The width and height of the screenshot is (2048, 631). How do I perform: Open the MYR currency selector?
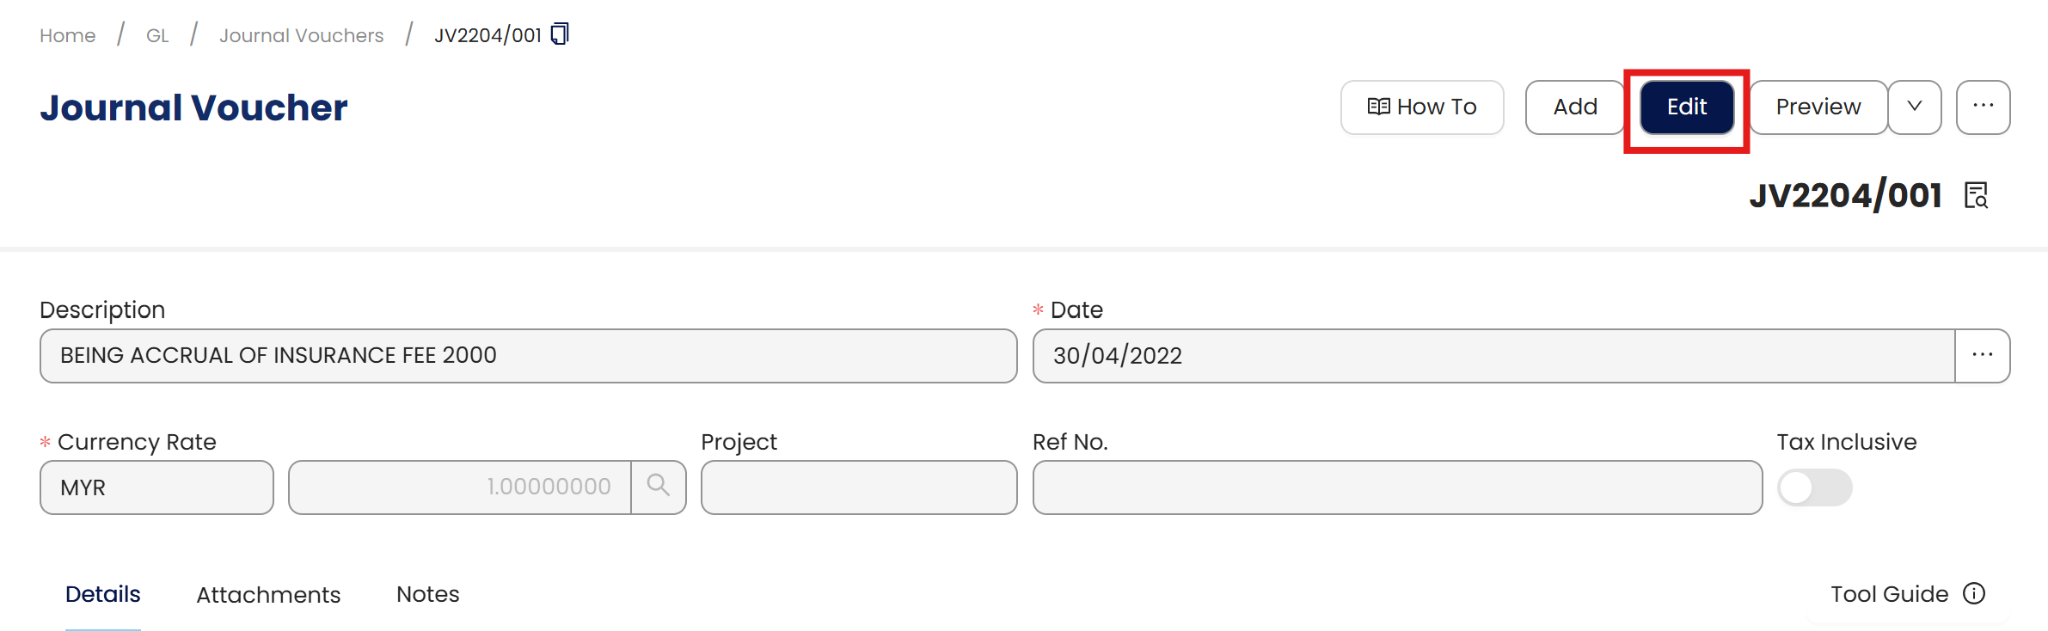tap(156, 488)
